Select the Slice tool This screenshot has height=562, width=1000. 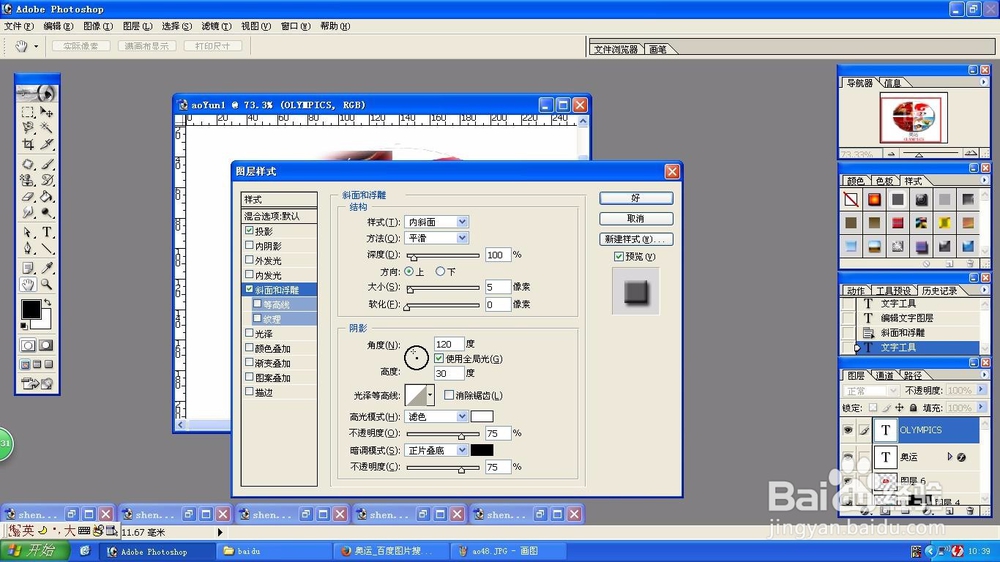(47, 144)
